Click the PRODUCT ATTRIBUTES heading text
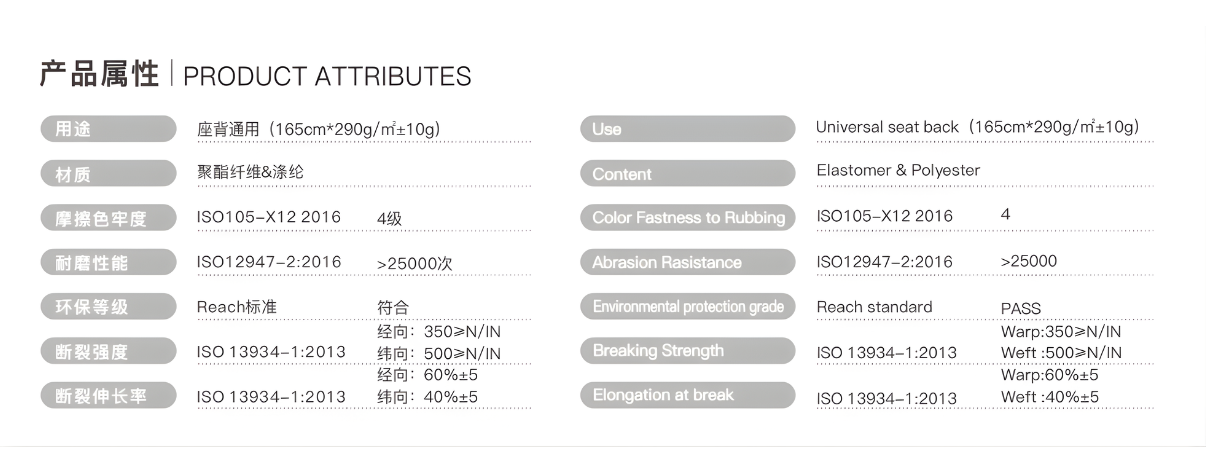Screen dimensions: 1206x472 (327, 77)
